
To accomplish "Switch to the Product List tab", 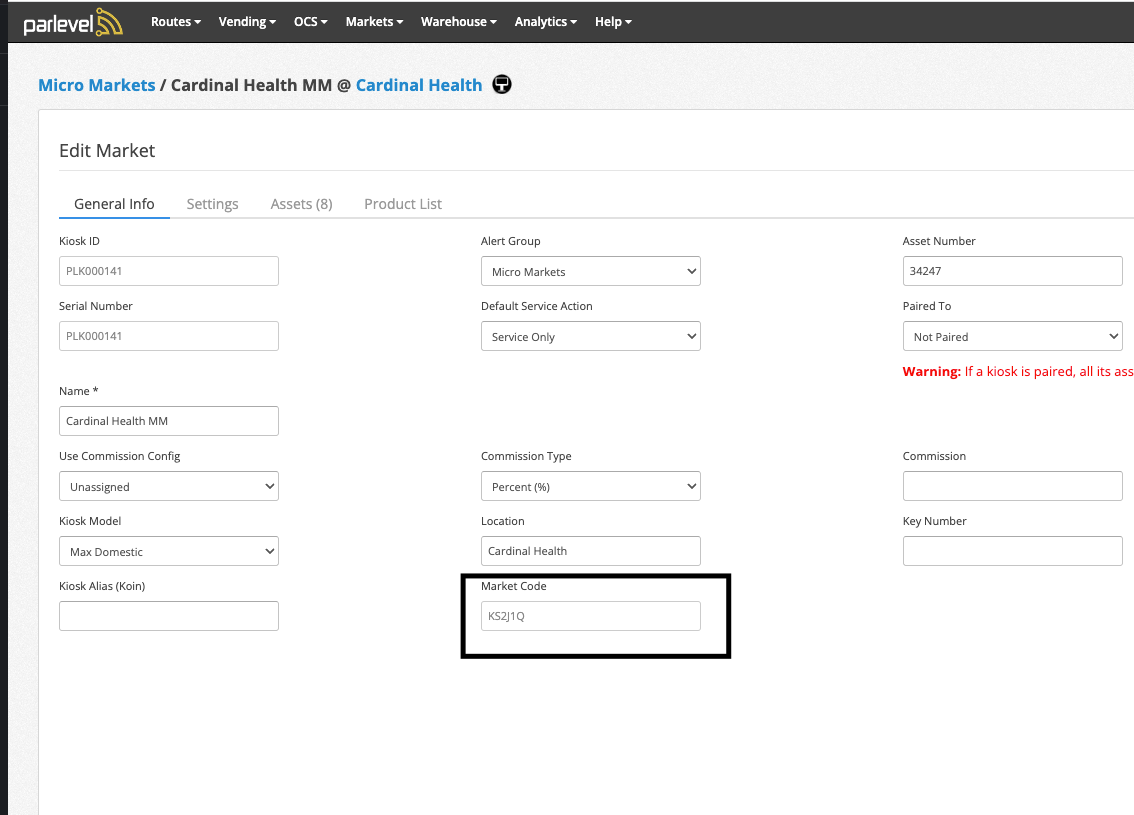I will click(403, 204).
